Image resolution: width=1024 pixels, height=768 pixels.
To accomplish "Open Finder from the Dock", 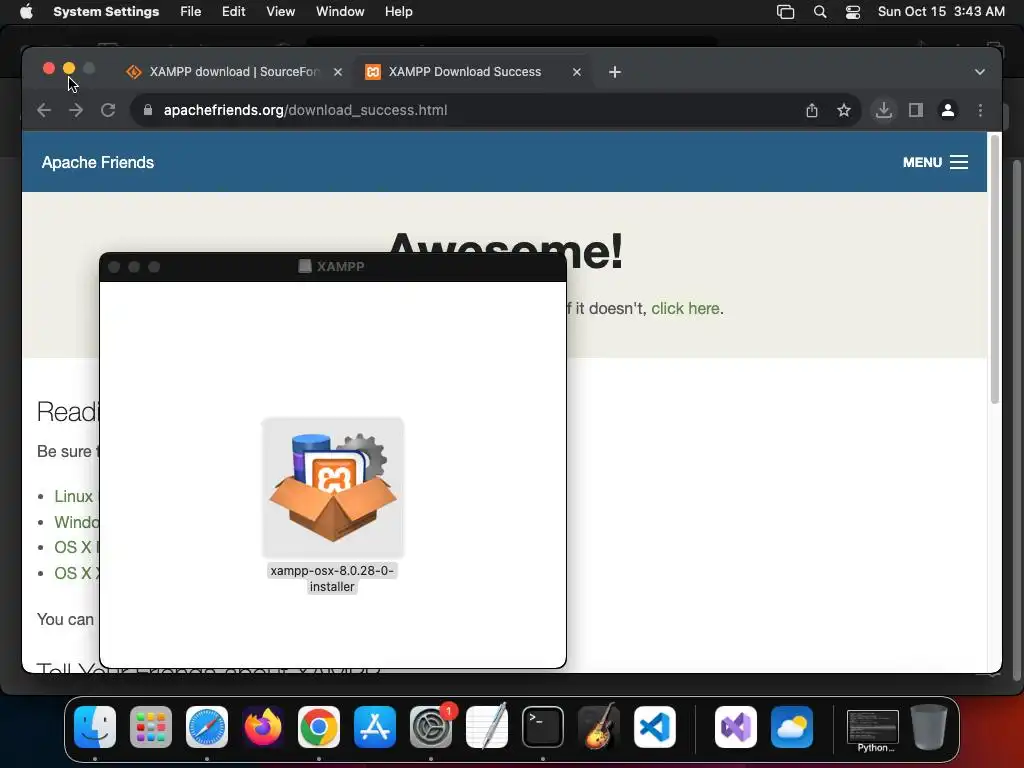I will click(x=95, y=727).
